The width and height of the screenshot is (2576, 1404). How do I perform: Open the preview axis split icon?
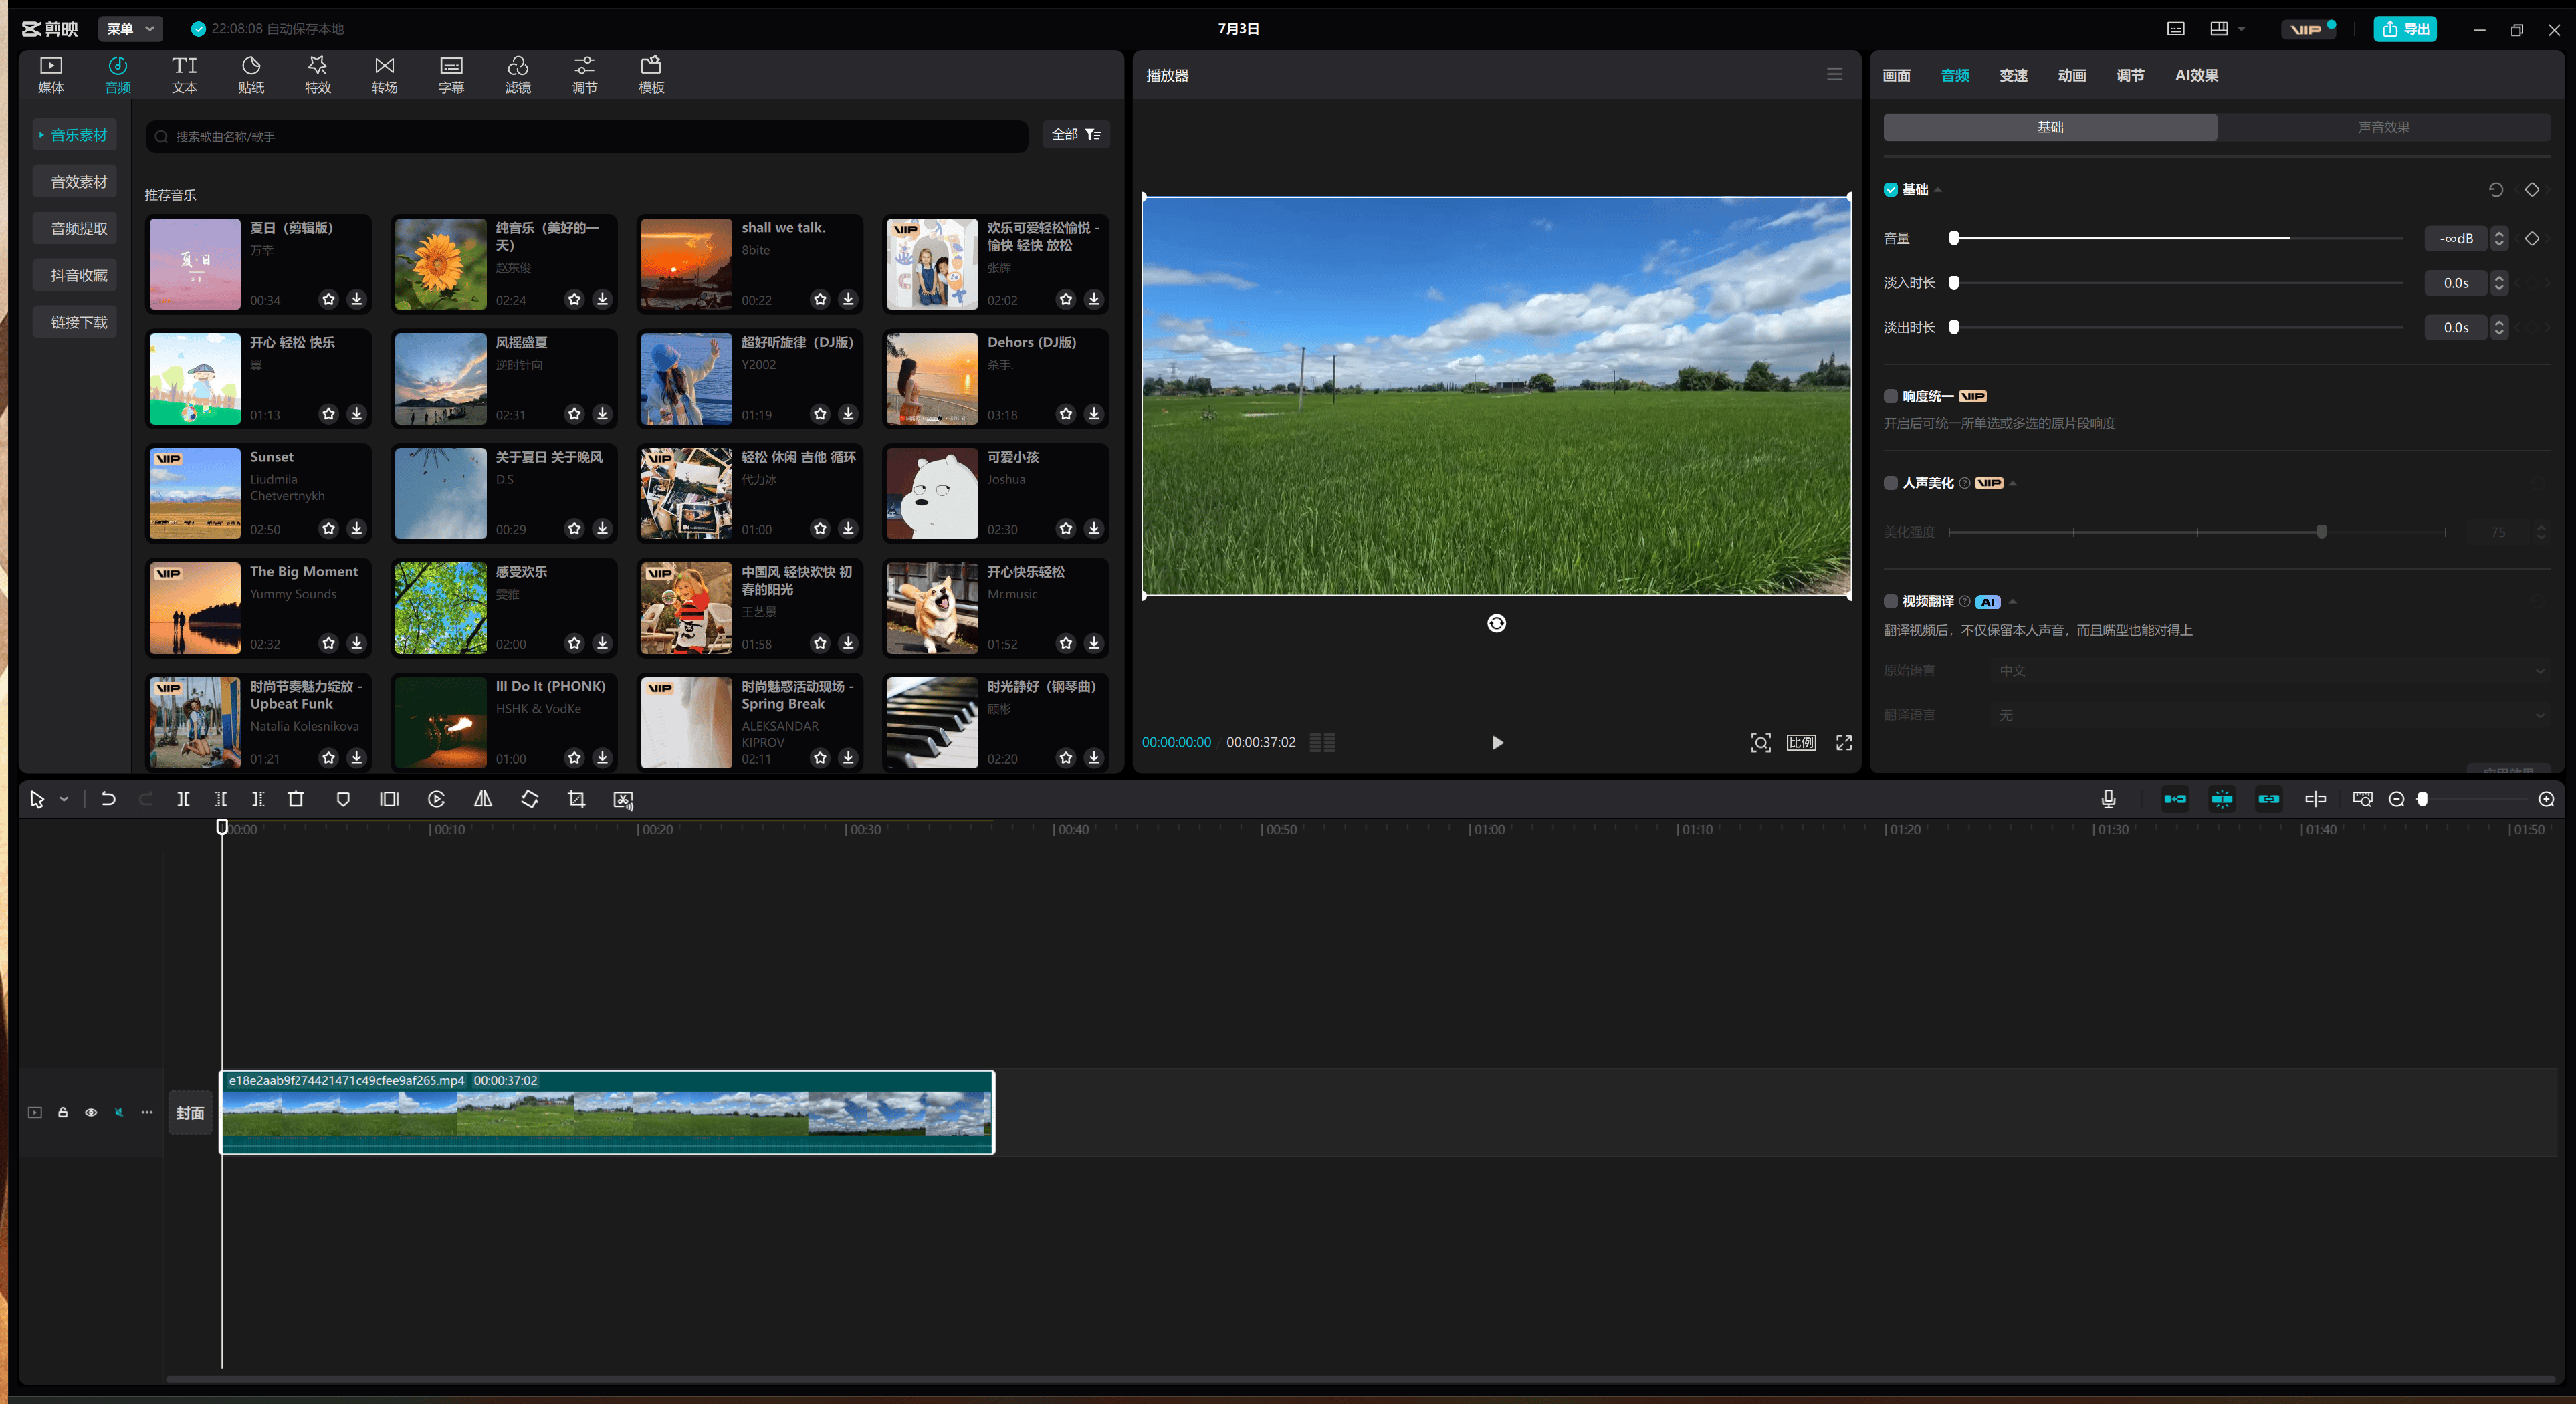(2315, 798)
